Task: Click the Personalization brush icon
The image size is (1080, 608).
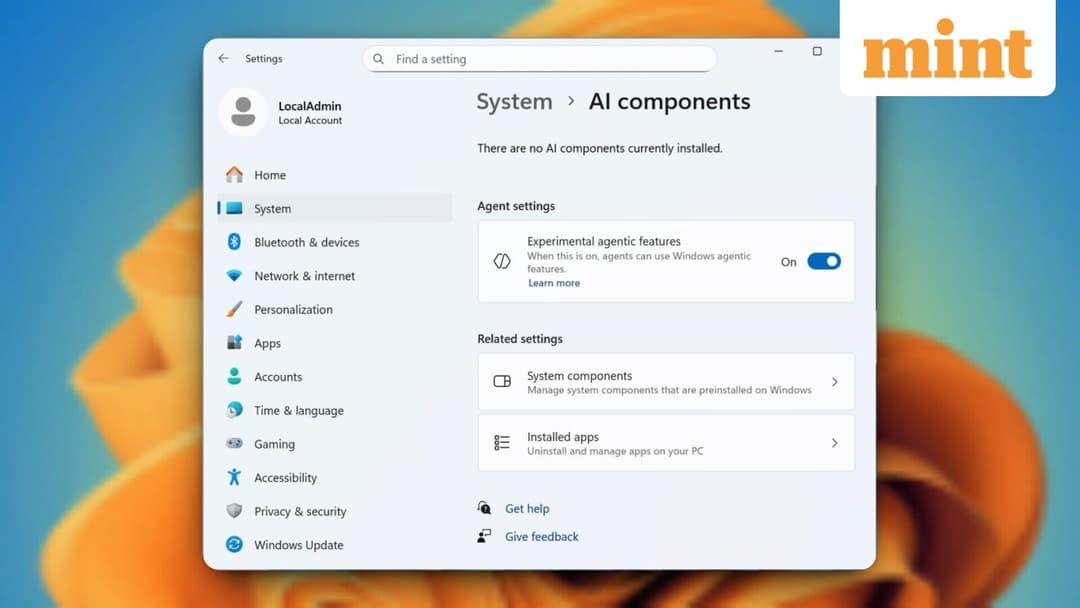Action: point(233,309)
